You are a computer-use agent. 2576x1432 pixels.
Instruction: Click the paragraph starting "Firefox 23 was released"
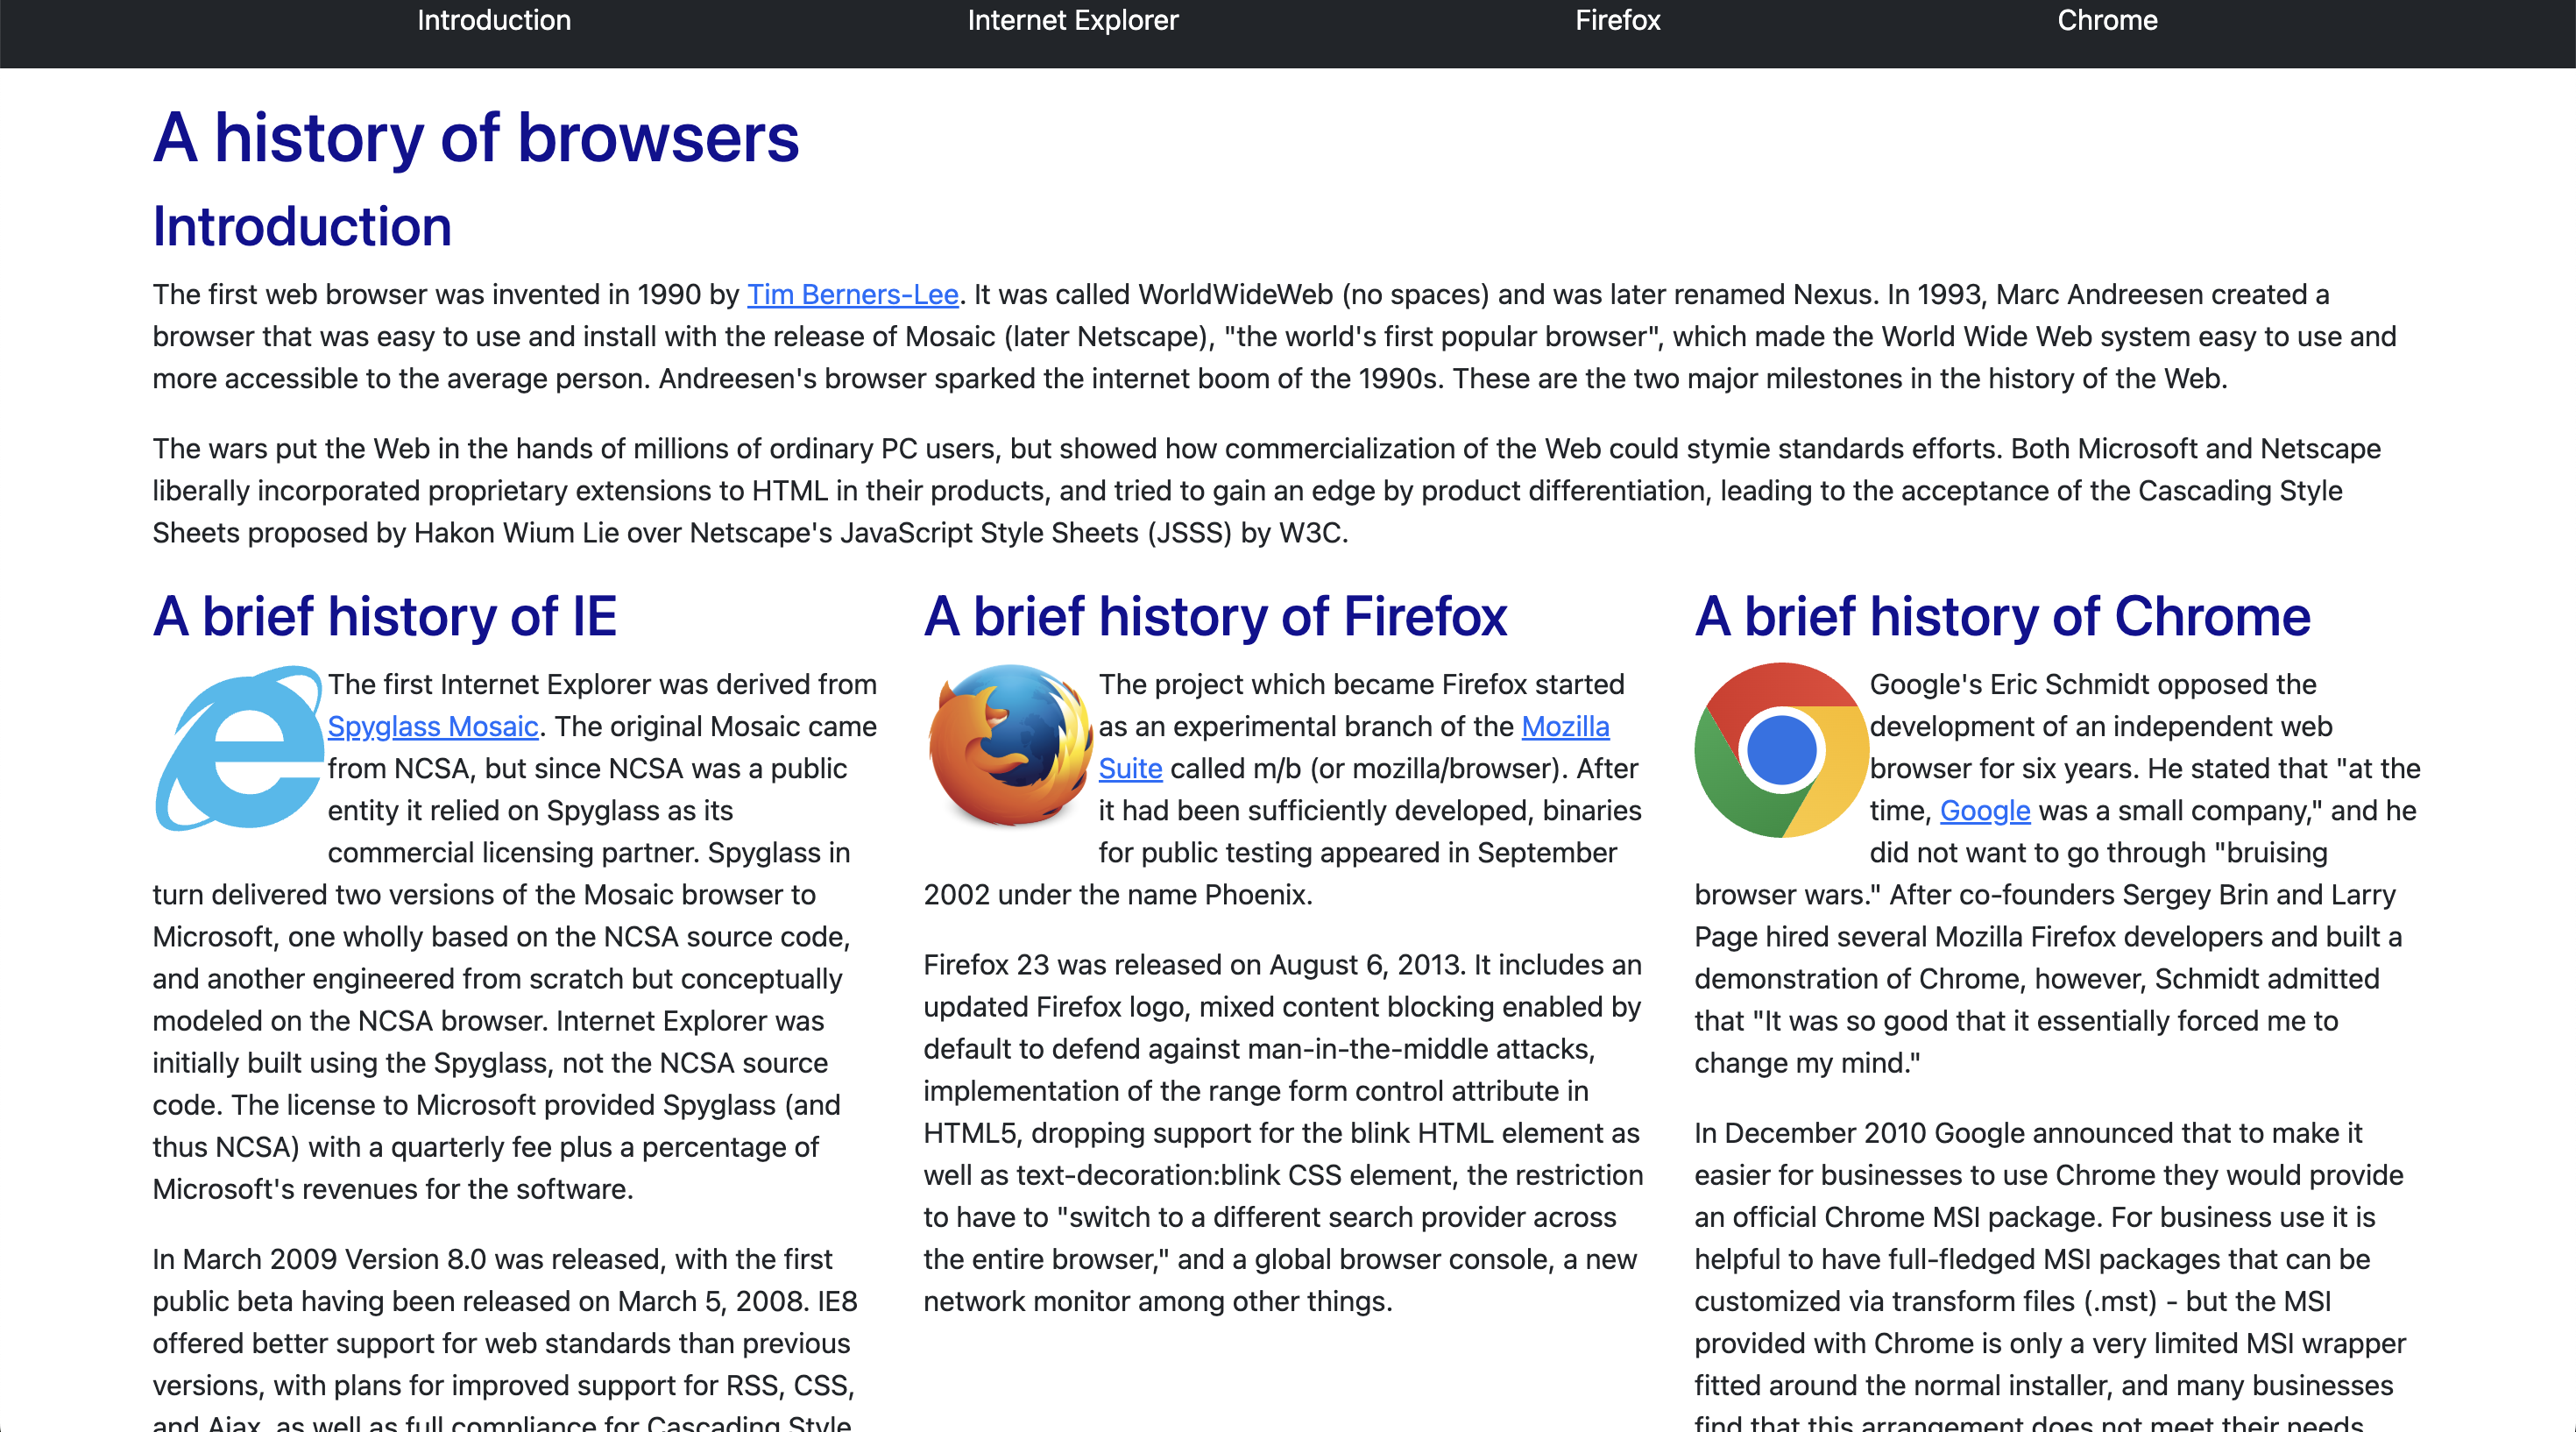[1284, 1133]
